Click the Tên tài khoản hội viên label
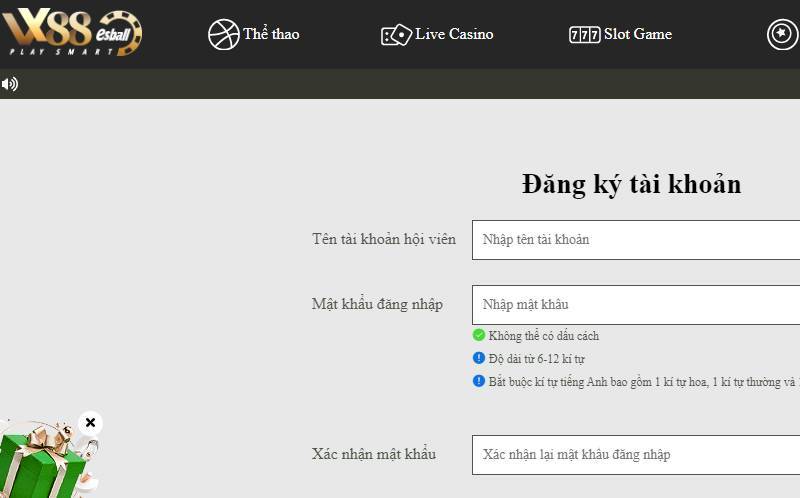Screen dimensions: 800x498 [383, 239]
